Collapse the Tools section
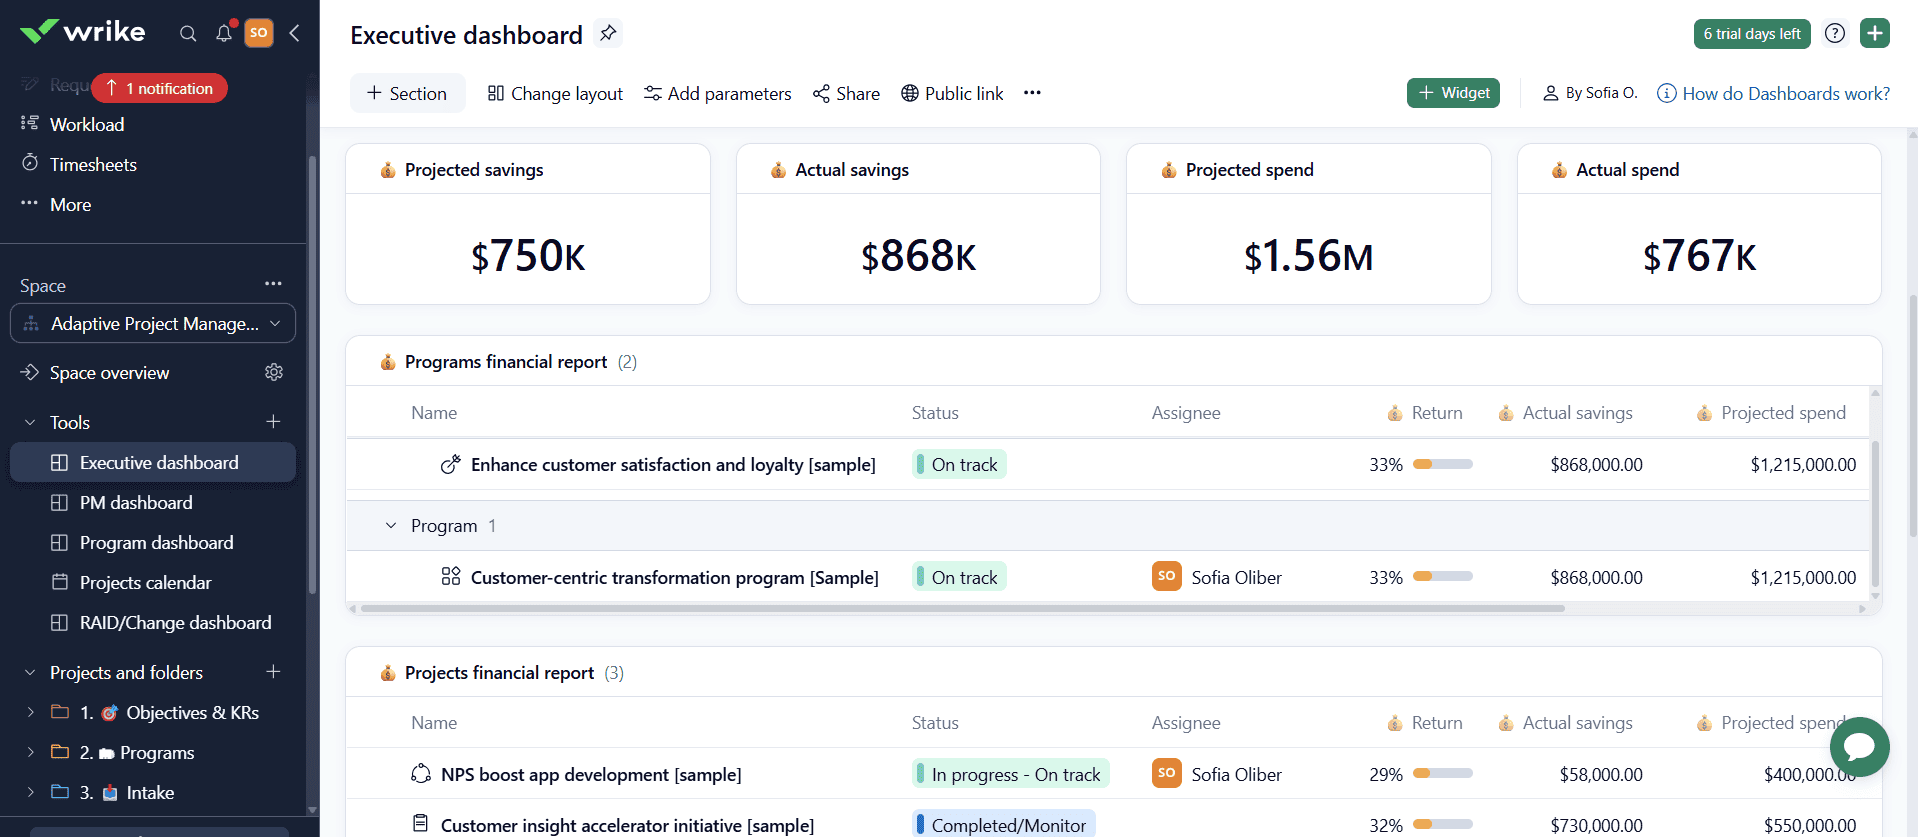Screen dimensions: 1918x837 click(30, 422)
